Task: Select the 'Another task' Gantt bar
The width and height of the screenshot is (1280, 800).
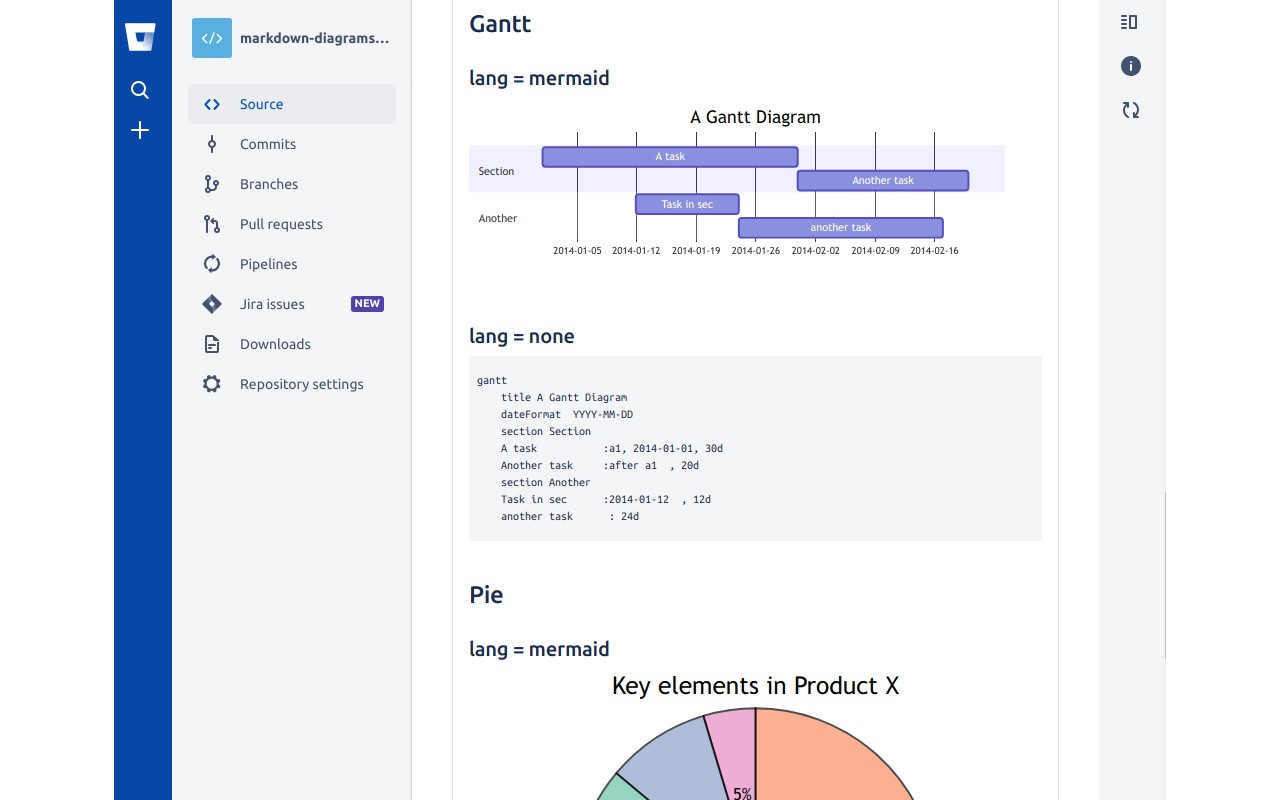Action: click(883, 181)
